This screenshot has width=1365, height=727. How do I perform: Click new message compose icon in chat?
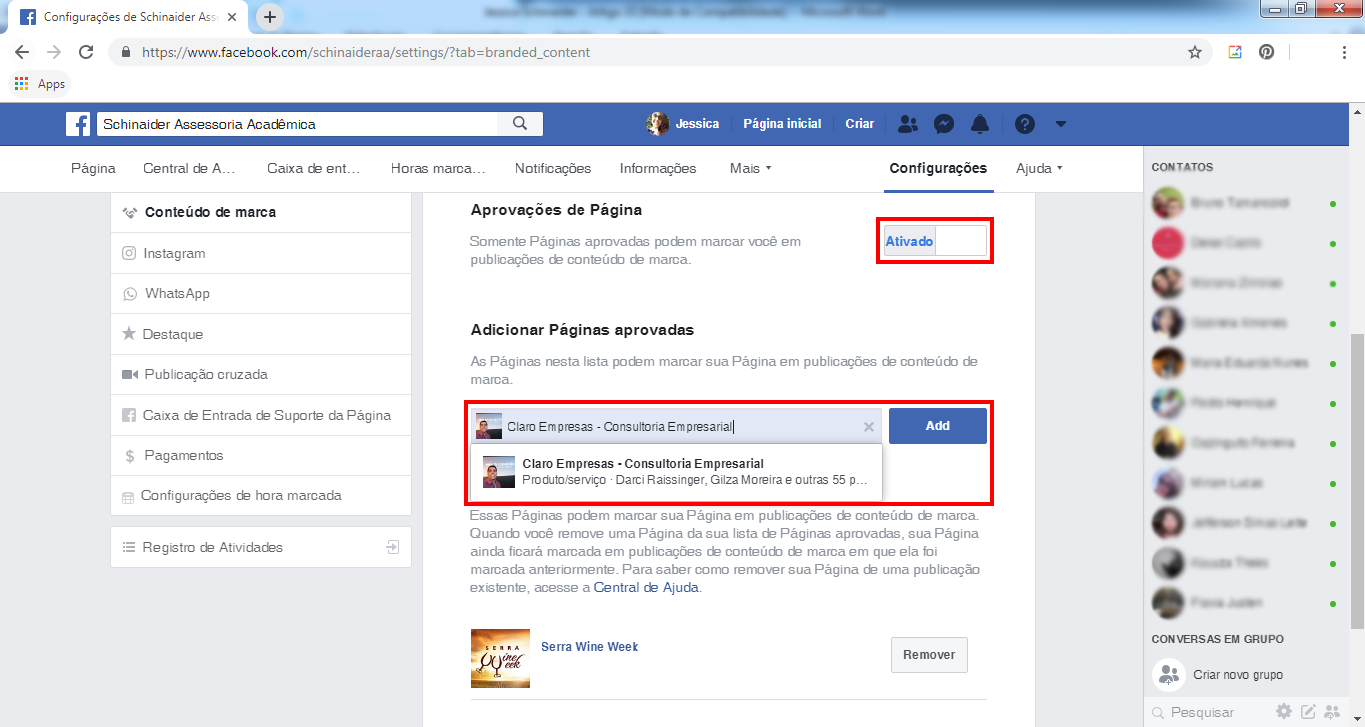click(1308, 712)
